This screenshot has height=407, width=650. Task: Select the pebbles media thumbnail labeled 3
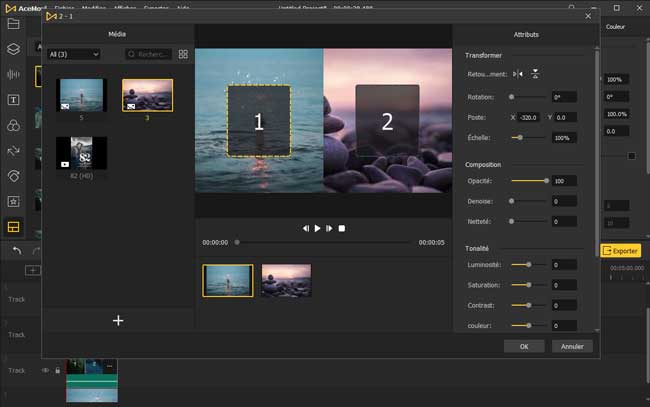[147, 96]
